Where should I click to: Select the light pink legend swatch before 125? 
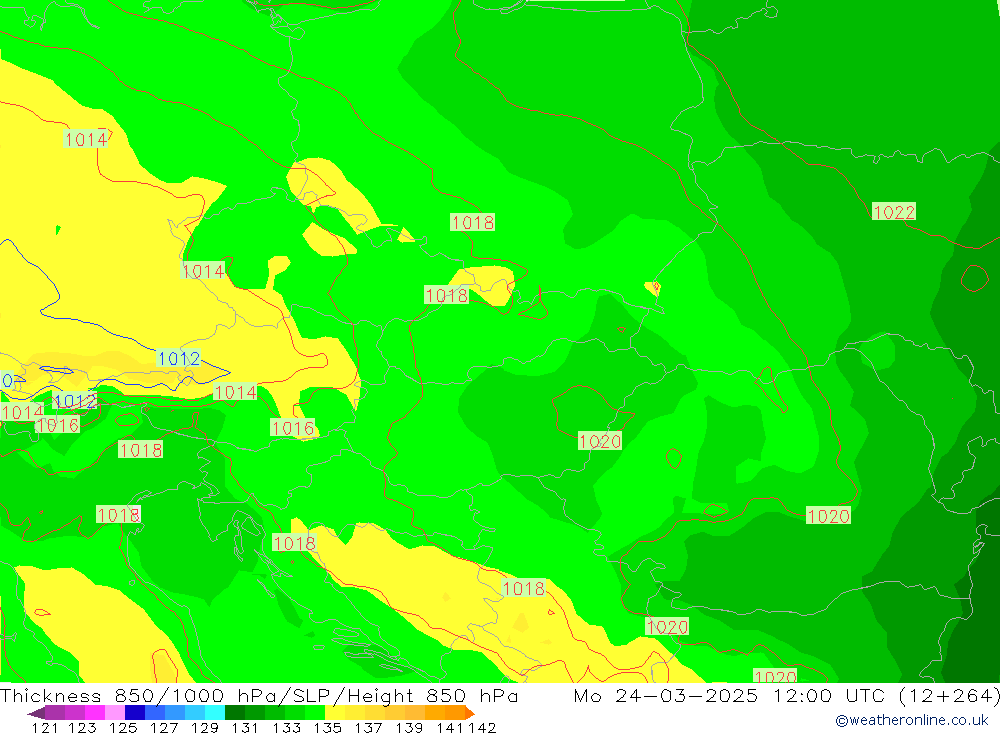click(115, 712)
